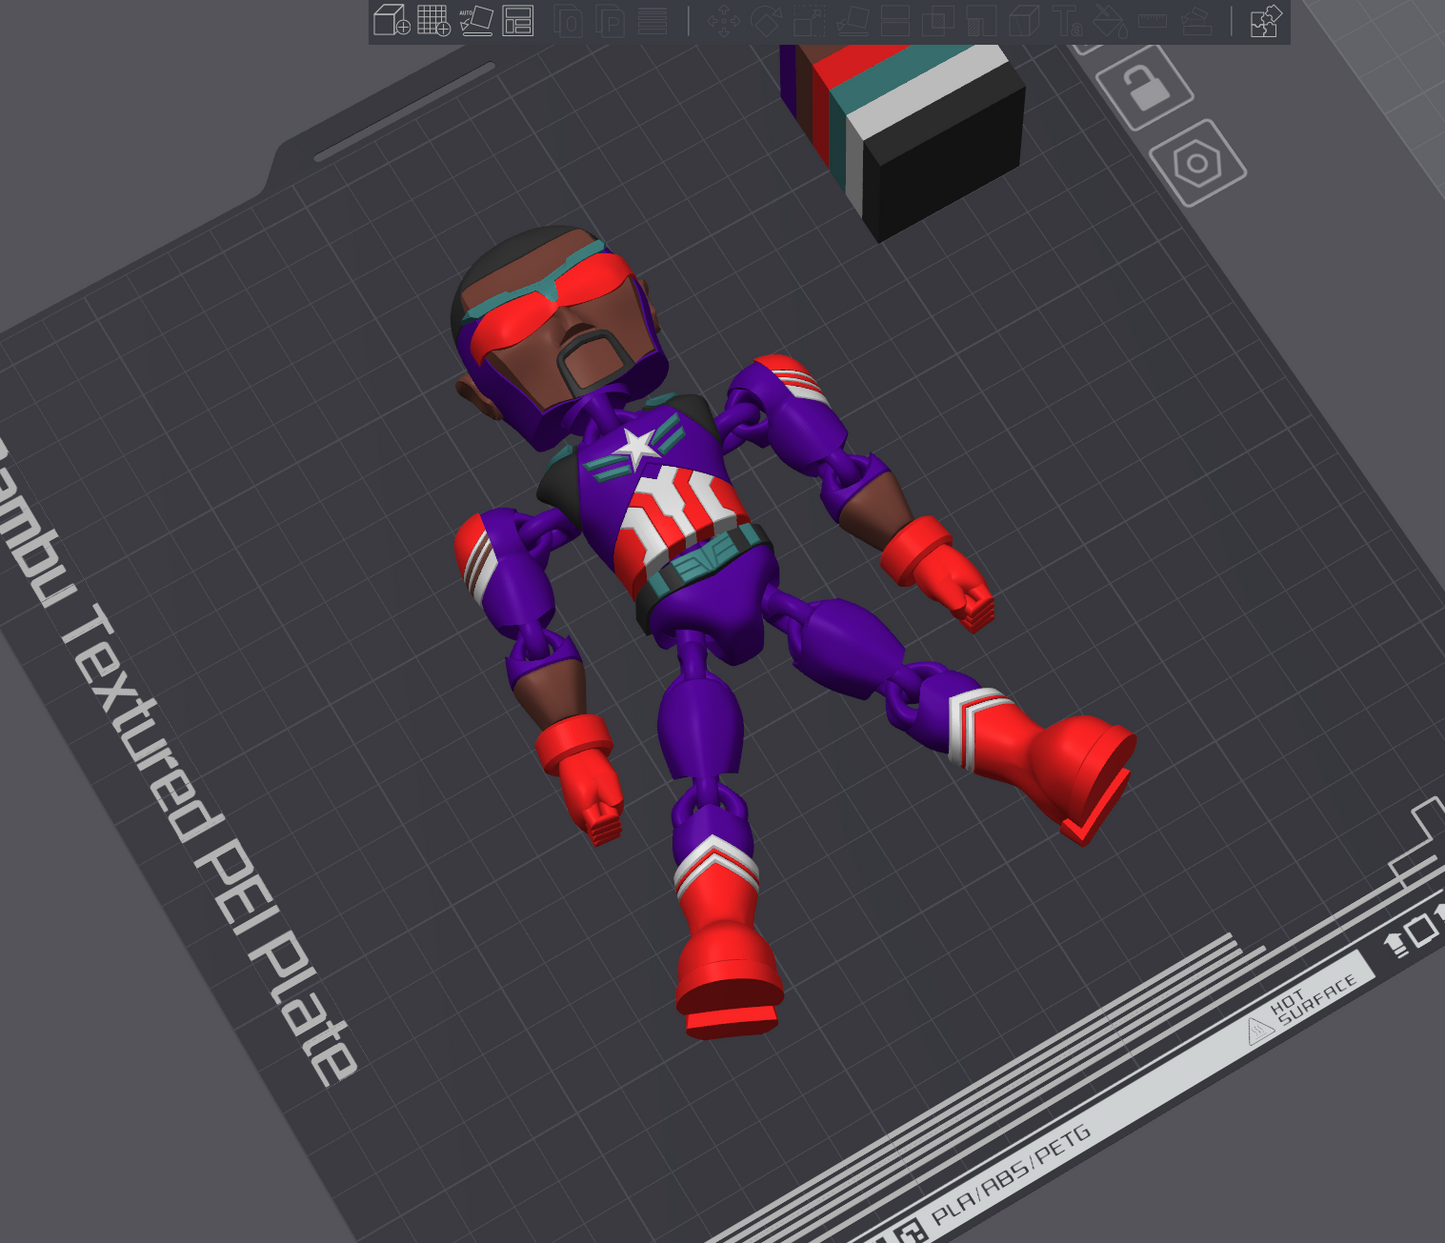1445x1243 pixels.
Task: Open plate settings hexagon icon
Action: (x=1197, y=163)
